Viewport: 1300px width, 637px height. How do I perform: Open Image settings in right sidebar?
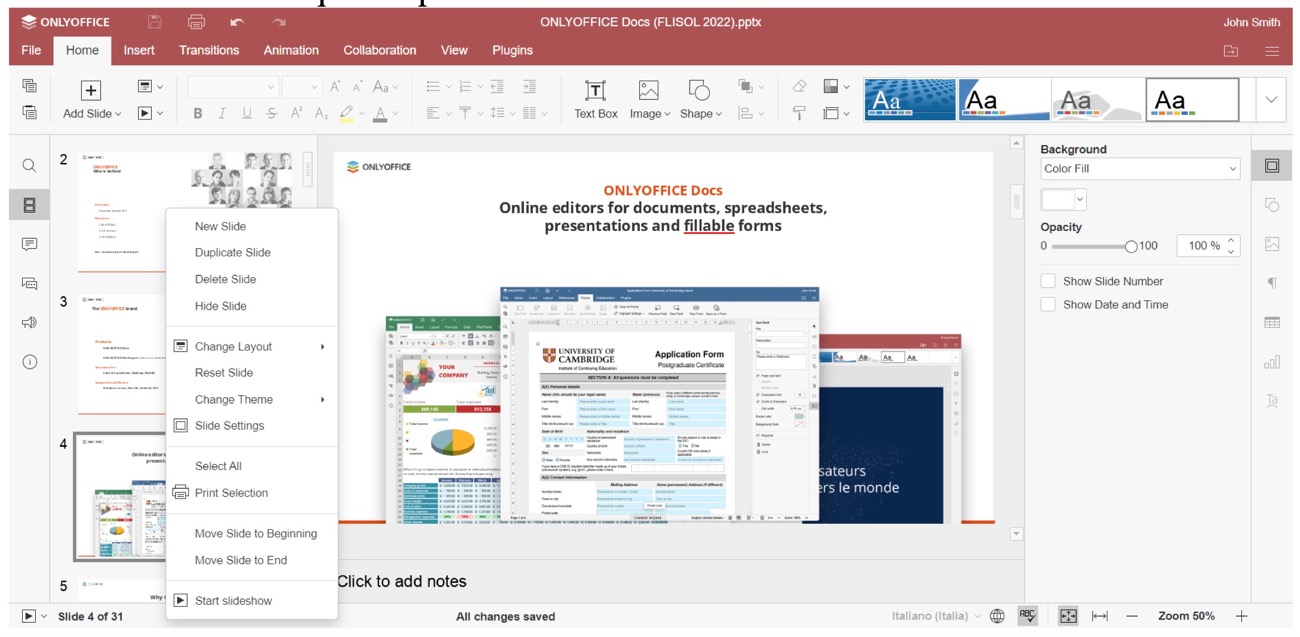point(1272,243)
